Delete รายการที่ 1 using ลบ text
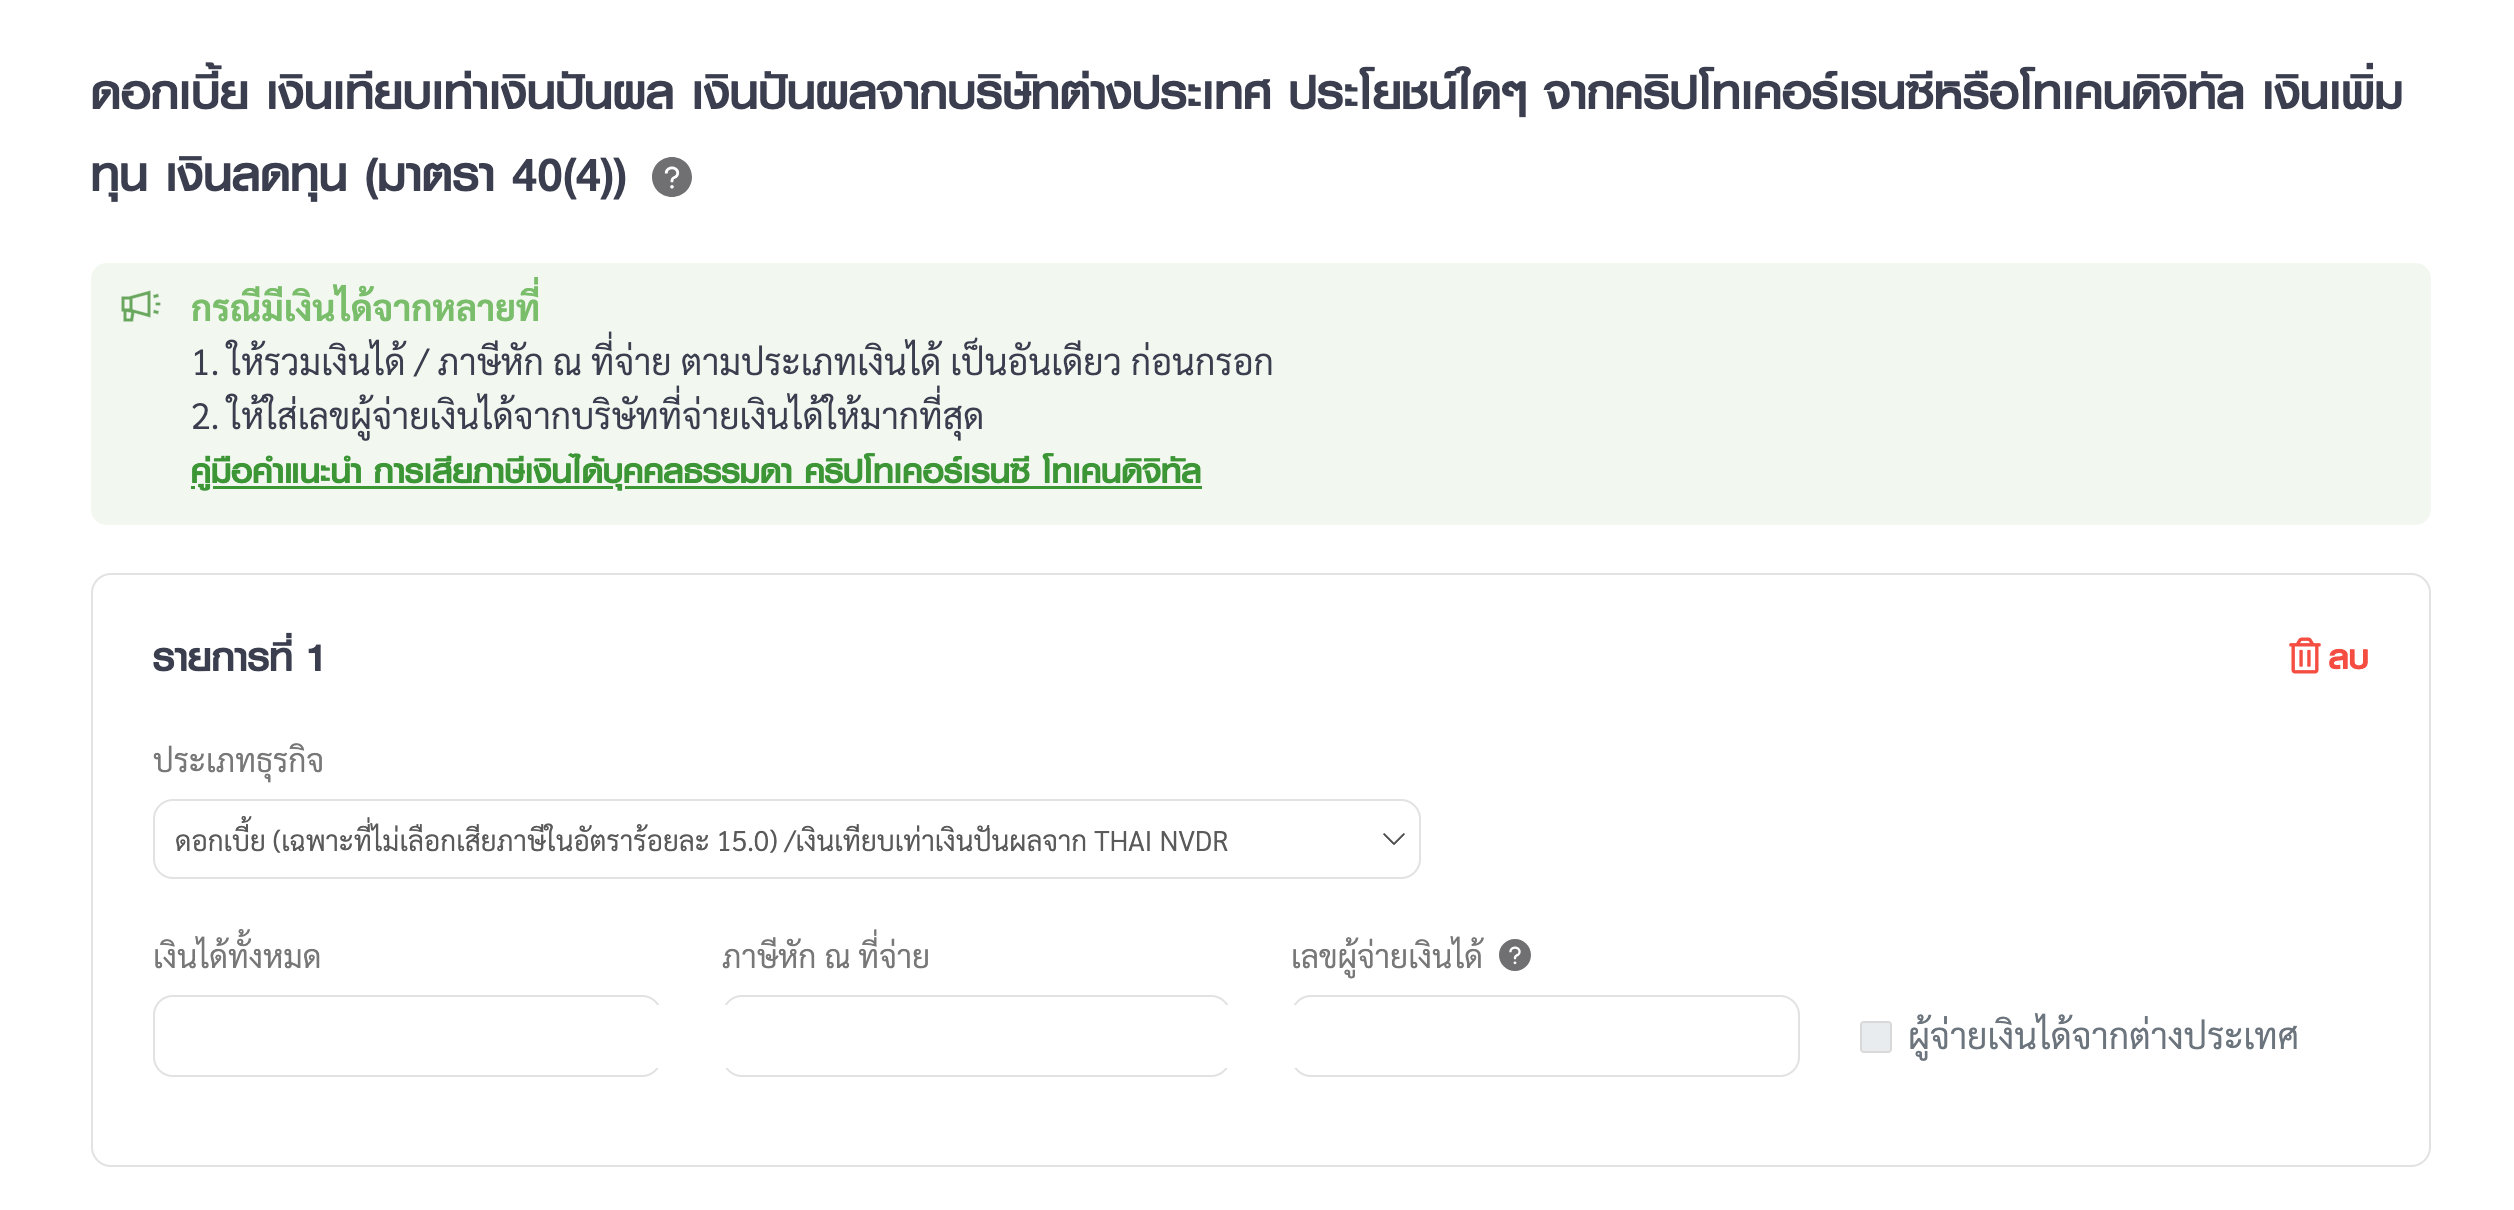The image size is (2514, 1210). [2348, 658]
